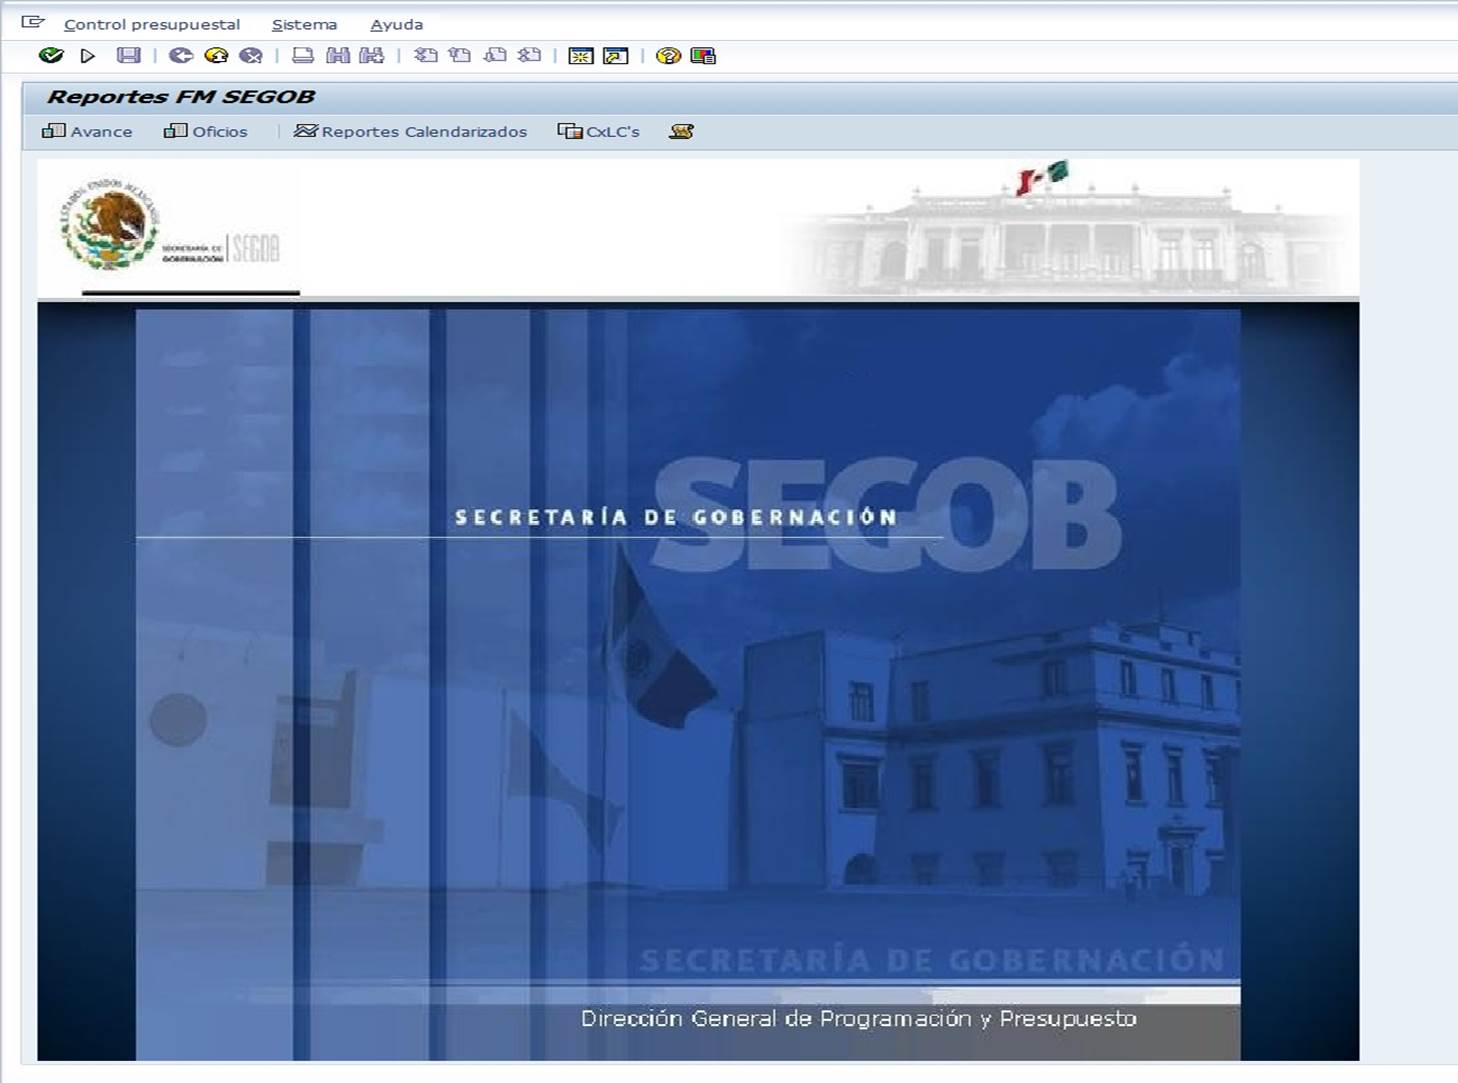Click the Next Page icon

point(495,56)
